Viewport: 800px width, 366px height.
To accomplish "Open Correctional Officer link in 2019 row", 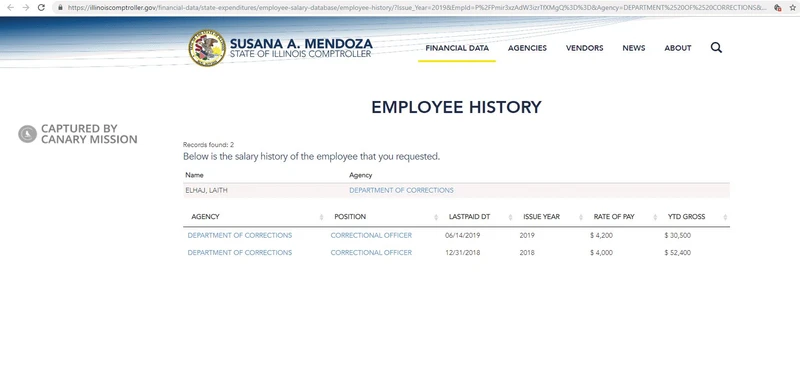I will 371,235.
